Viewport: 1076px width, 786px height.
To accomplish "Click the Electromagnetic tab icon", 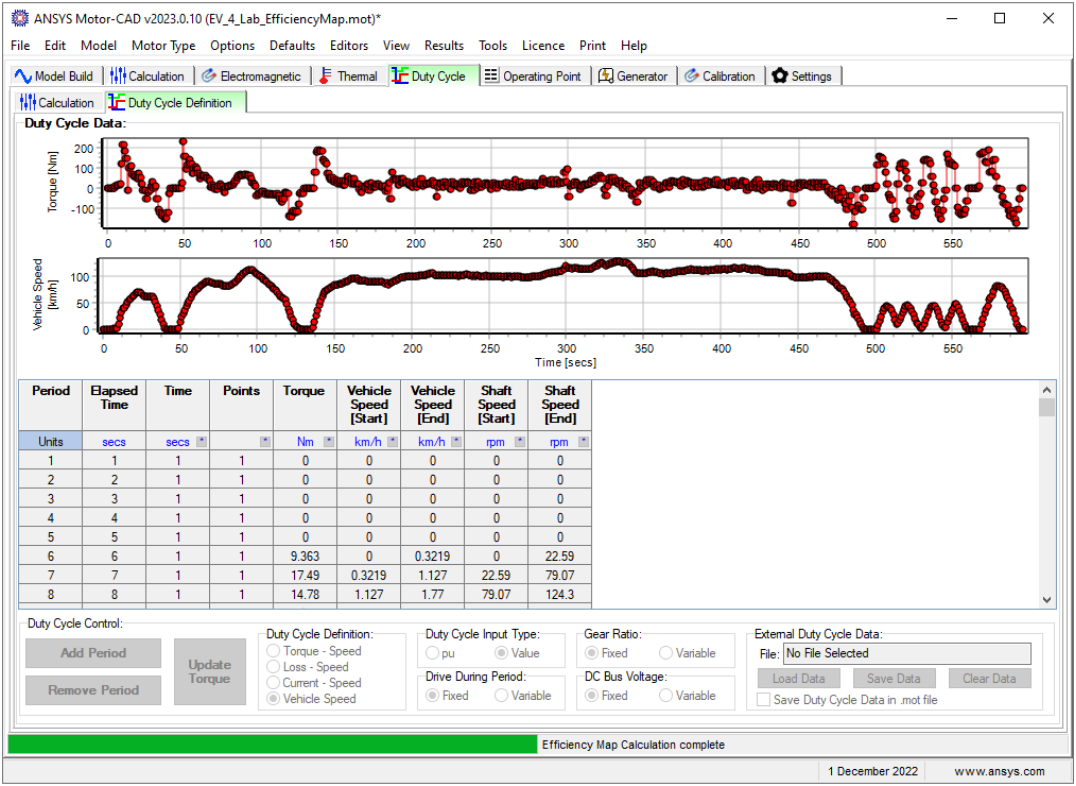I will 209,76.
